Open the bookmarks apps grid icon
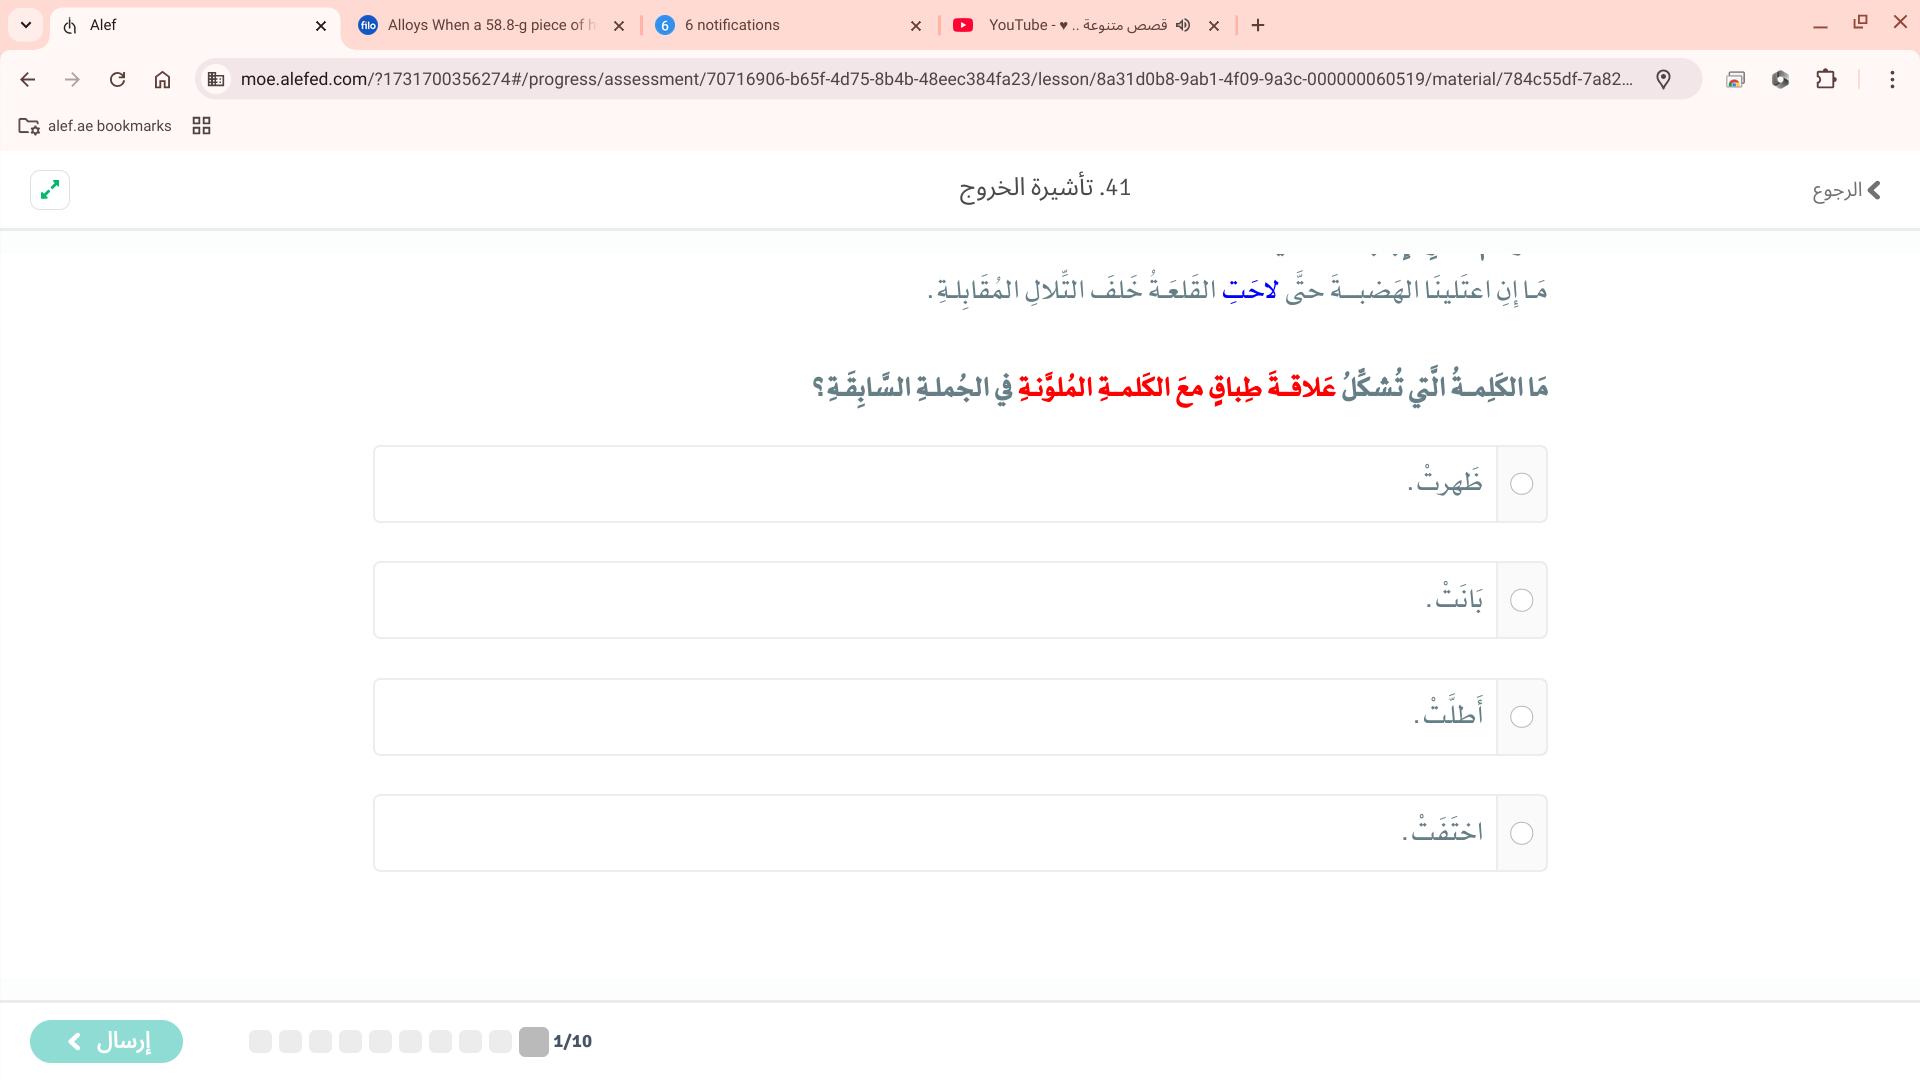 (x=201, y=126)
